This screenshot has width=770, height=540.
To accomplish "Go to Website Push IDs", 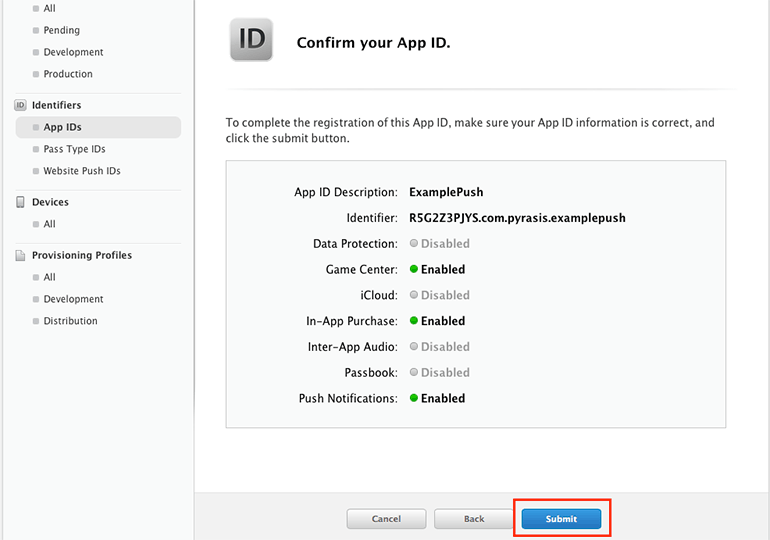I will click(82, 171).
